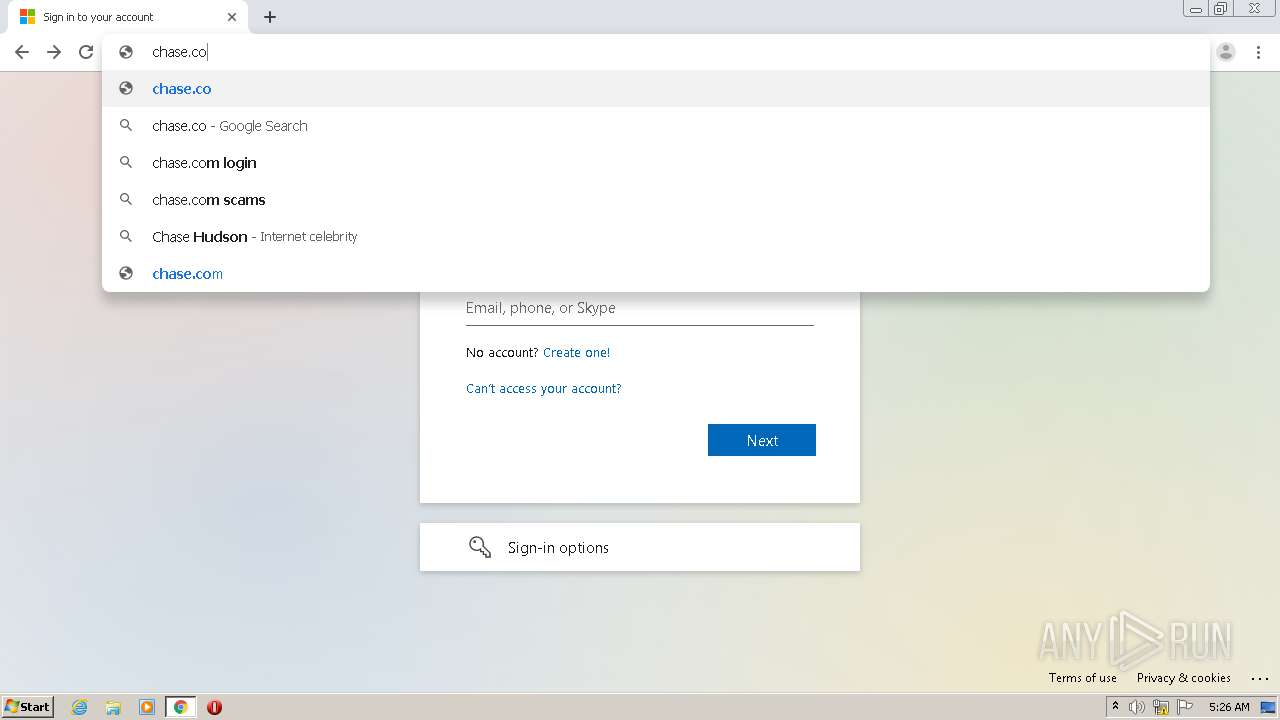
Task: Click the globe icon in address bar
Action: [126, 52]
